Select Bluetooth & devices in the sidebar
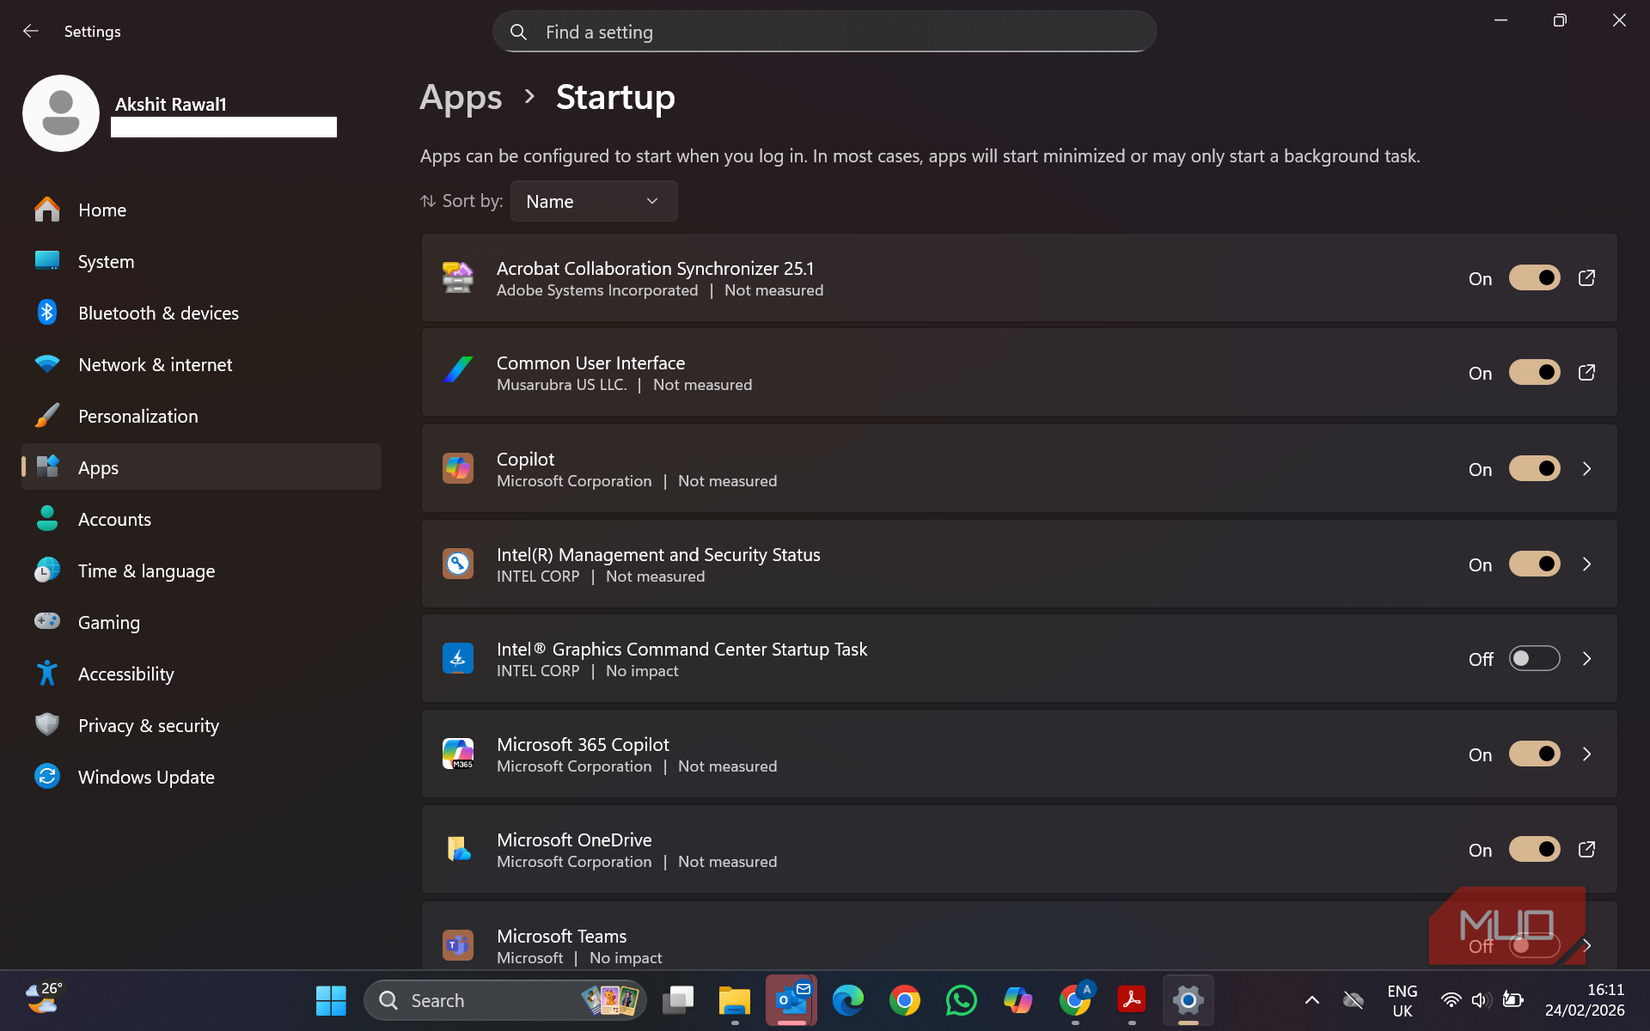 point(158,312)
